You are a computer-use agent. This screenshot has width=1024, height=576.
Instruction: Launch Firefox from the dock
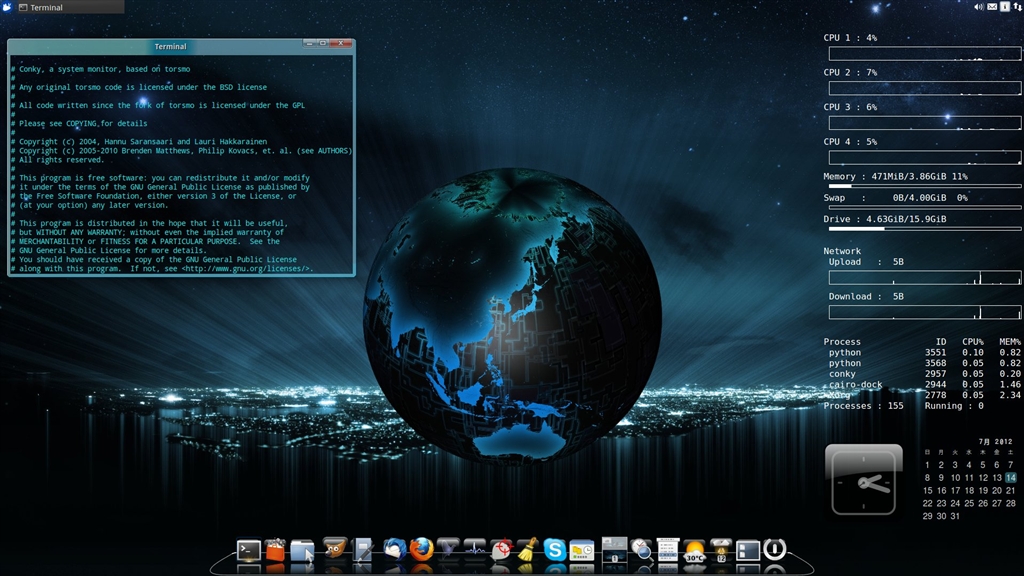422,549
